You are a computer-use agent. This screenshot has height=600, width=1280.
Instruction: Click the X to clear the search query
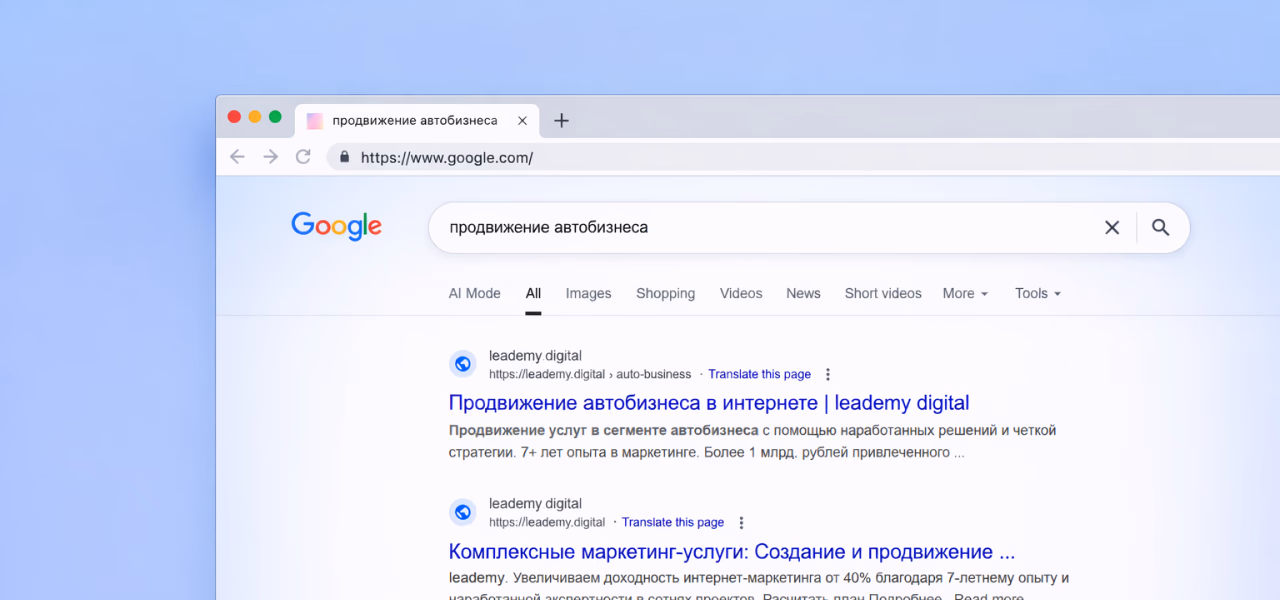point(1112,227)
